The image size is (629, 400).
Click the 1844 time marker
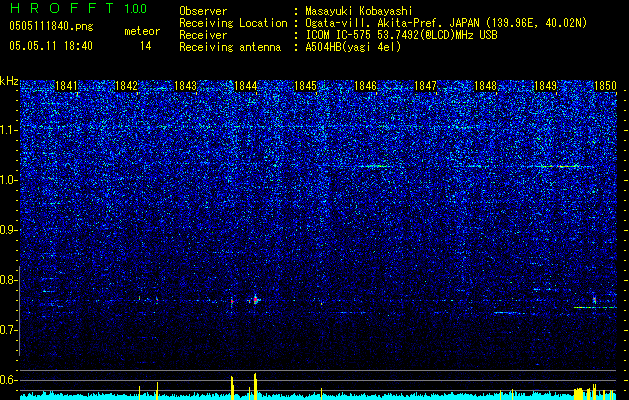(246, 86)
